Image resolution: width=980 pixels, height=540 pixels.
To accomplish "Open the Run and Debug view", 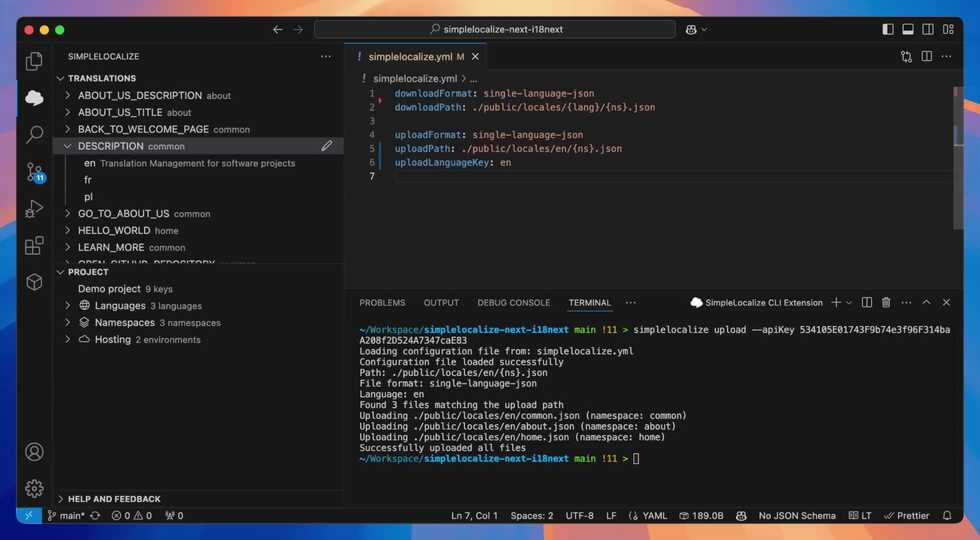I will click(x=34, y=209).
